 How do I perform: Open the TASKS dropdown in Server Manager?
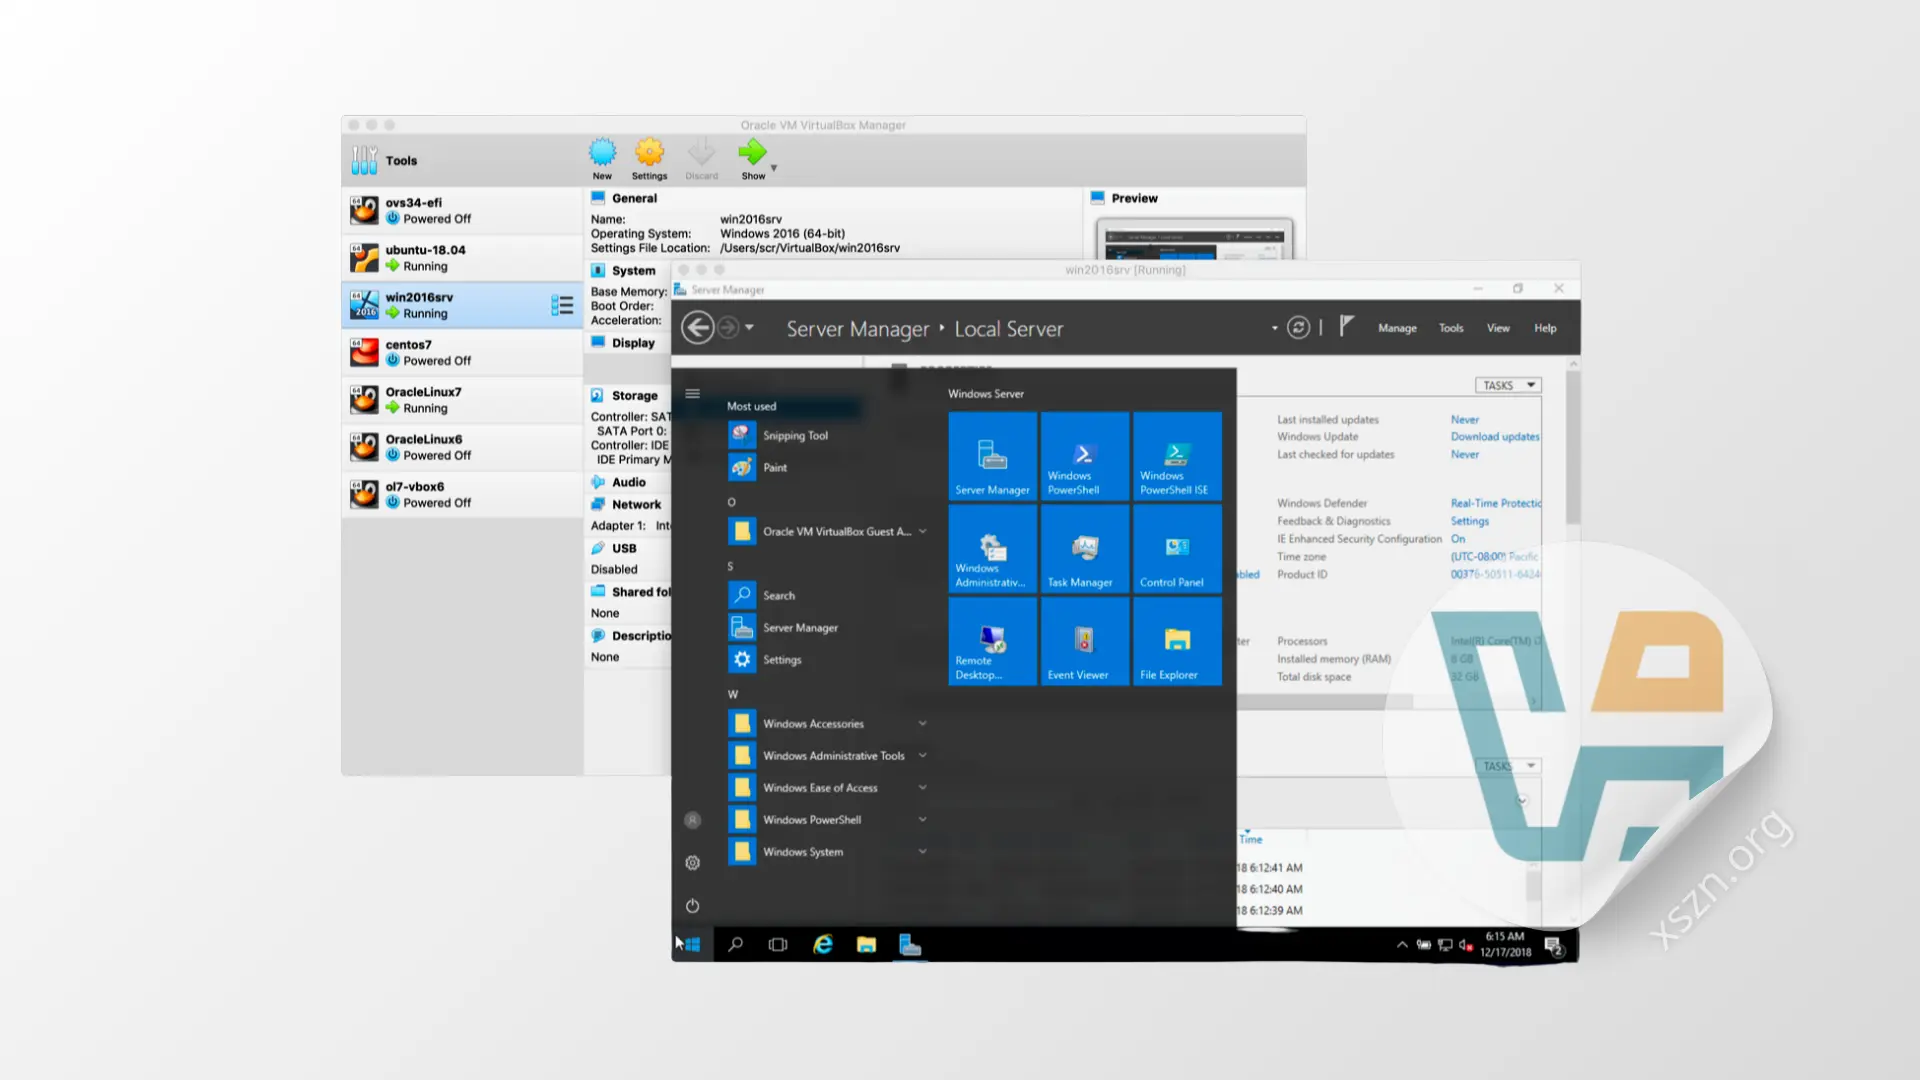[x=1508, y=384]
